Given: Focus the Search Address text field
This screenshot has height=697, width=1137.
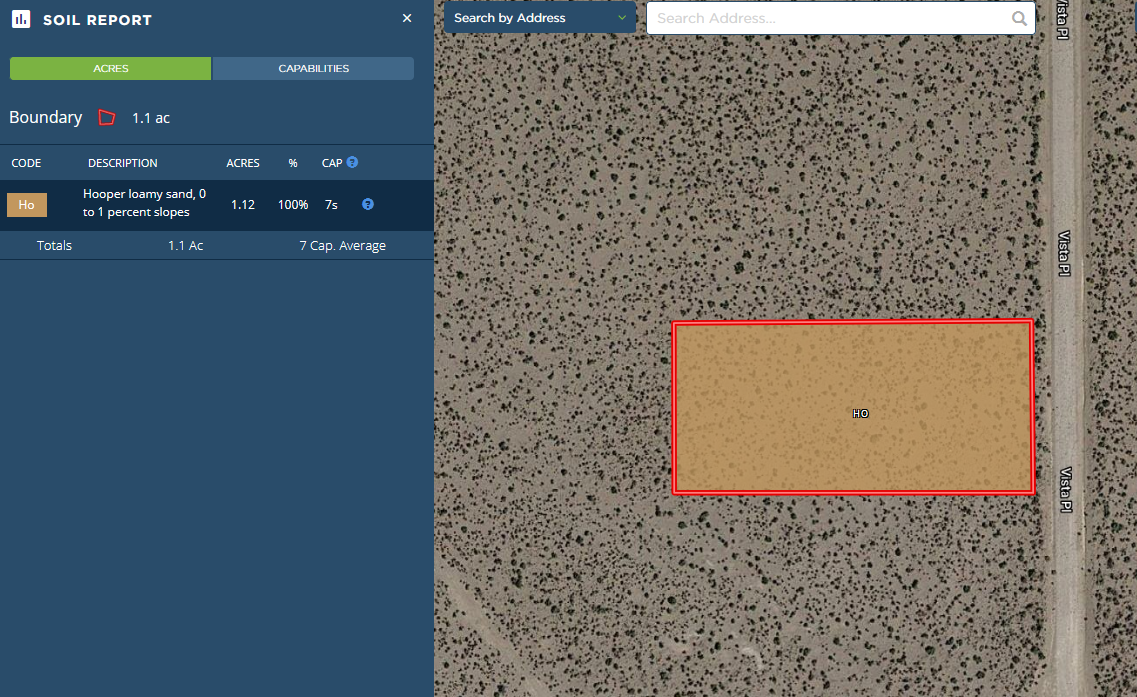Looking at the screenshot, I should click(x=828, y=18).
